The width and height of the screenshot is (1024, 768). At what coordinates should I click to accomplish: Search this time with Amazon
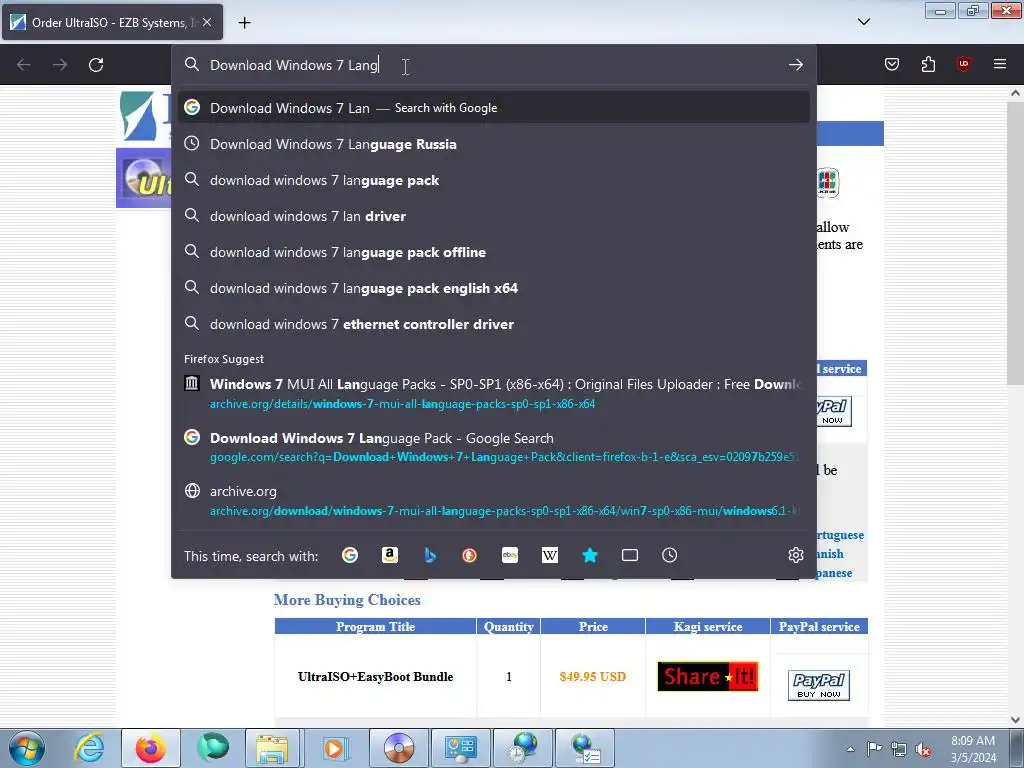coord(390,555)
